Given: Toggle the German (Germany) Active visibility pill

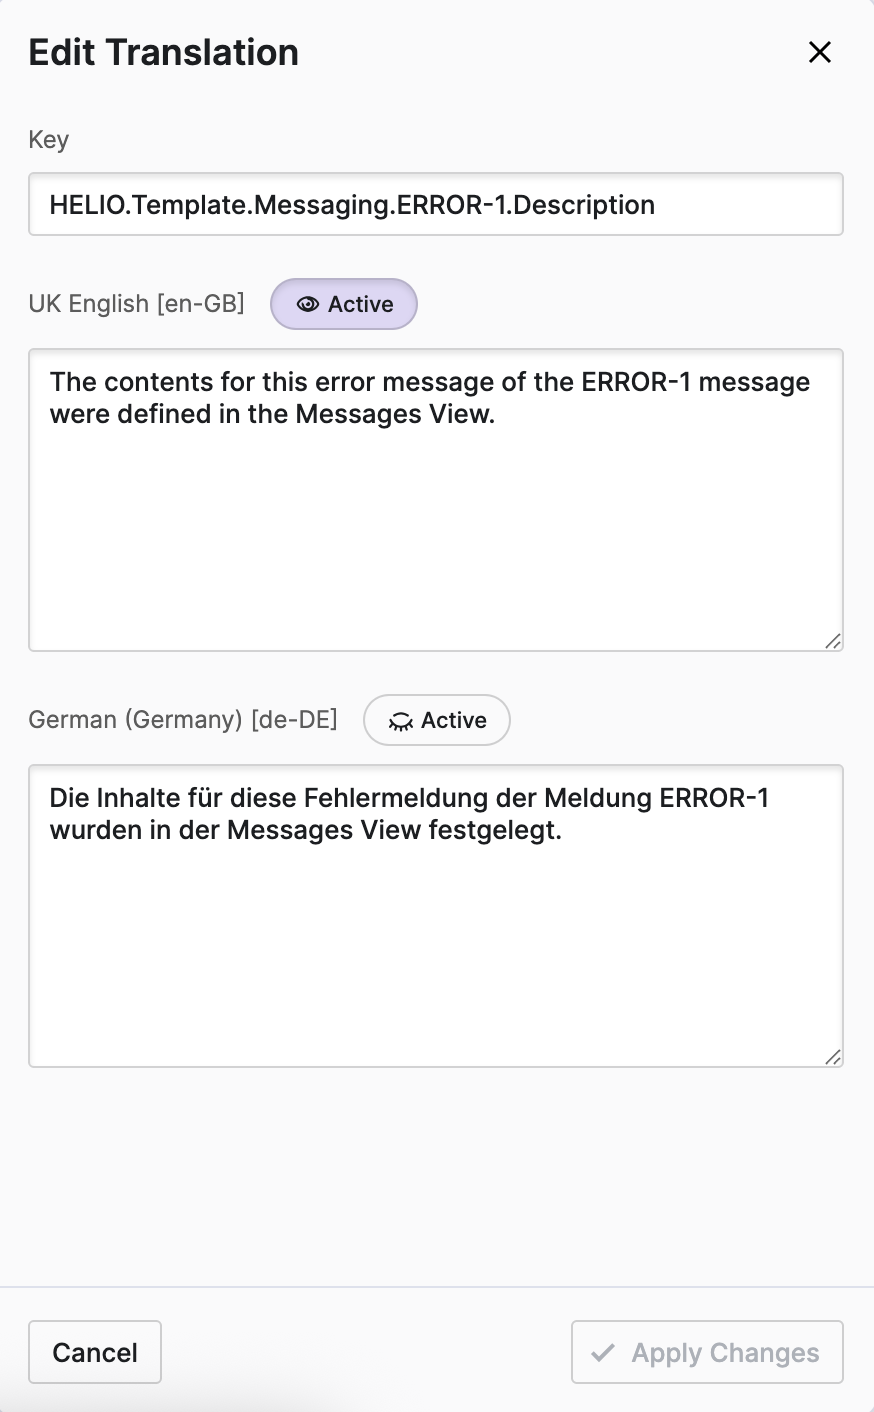Looking at the screenshot, I should [437, 720].
